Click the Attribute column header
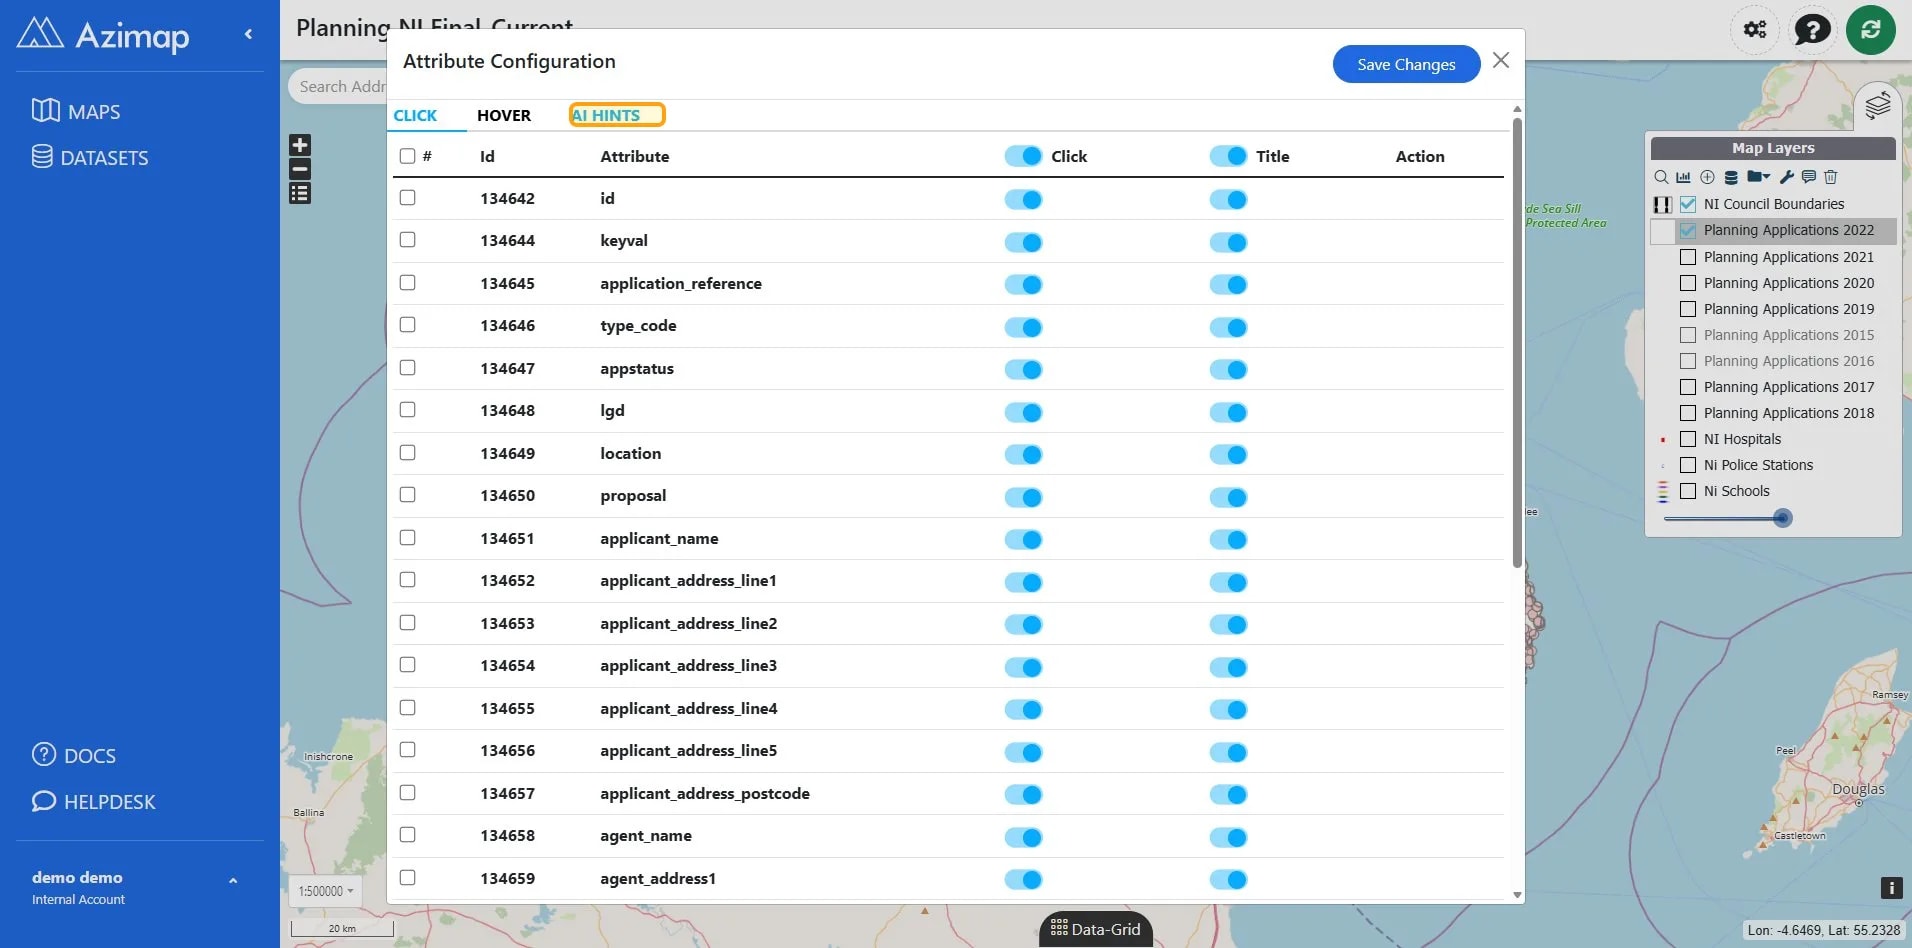The width and height of the screenshot is (1912, 948). coord(635,156)
